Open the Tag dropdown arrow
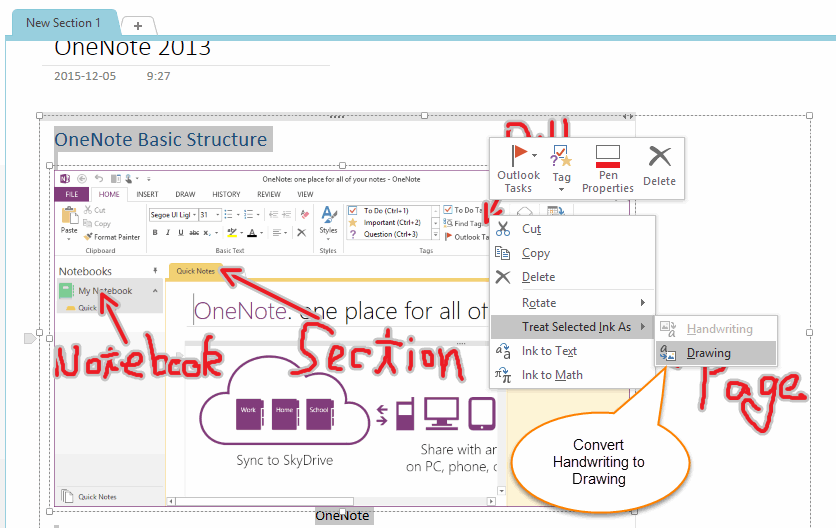This screenshot has height=528, width=836. click(561, 189)
